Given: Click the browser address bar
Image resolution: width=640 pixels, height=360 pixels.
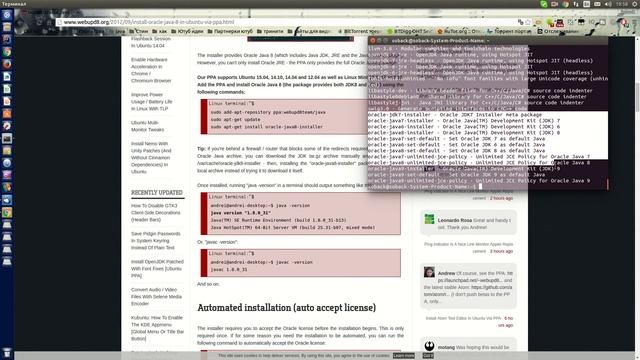Looking at the screenshot, I should tap(286, 22).
